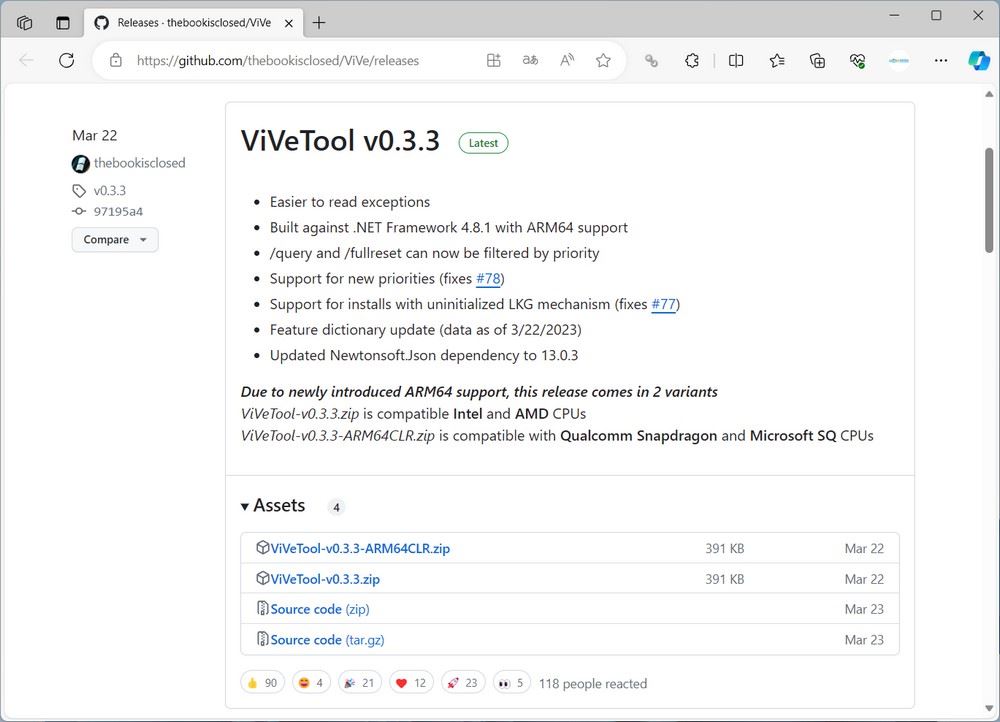
Task: Open Collections panel
Action: pyautogui.click(x=817, y=61)
